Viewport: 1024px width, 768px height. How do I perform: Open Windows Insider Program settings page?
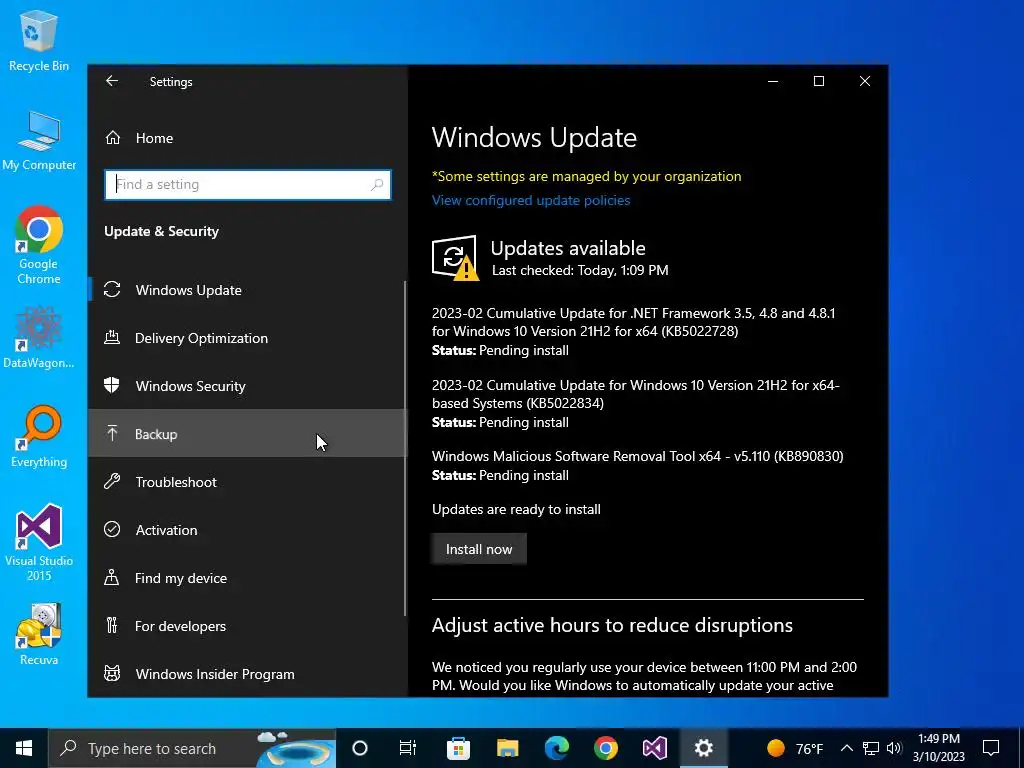click(247, 673)
